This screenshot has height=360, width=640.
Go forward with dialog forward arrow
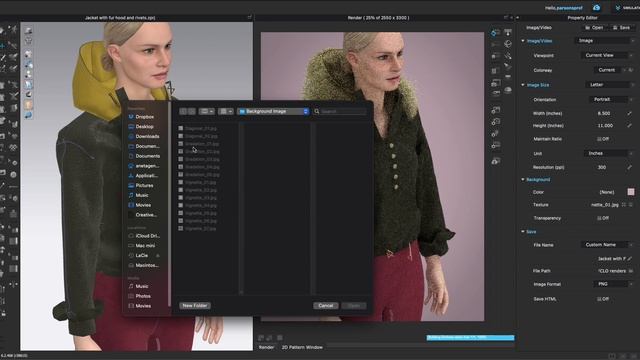pyautogui.click(x=191, y=111)
